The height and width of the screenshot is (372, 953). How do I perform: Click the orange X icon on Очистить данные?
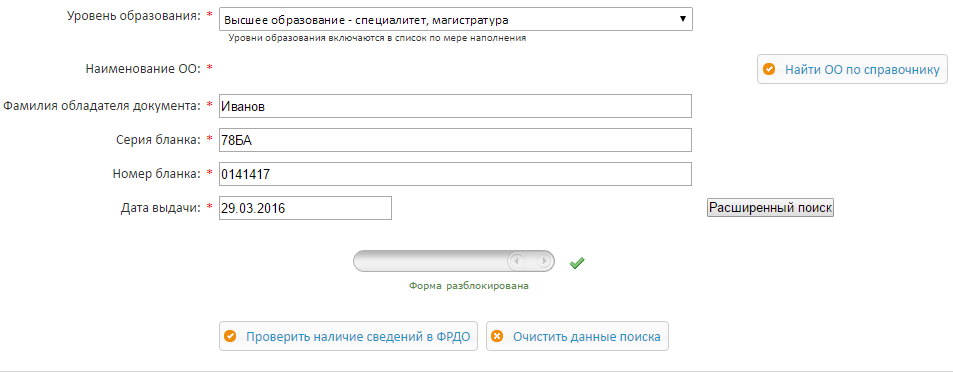[x=497, y=337]
